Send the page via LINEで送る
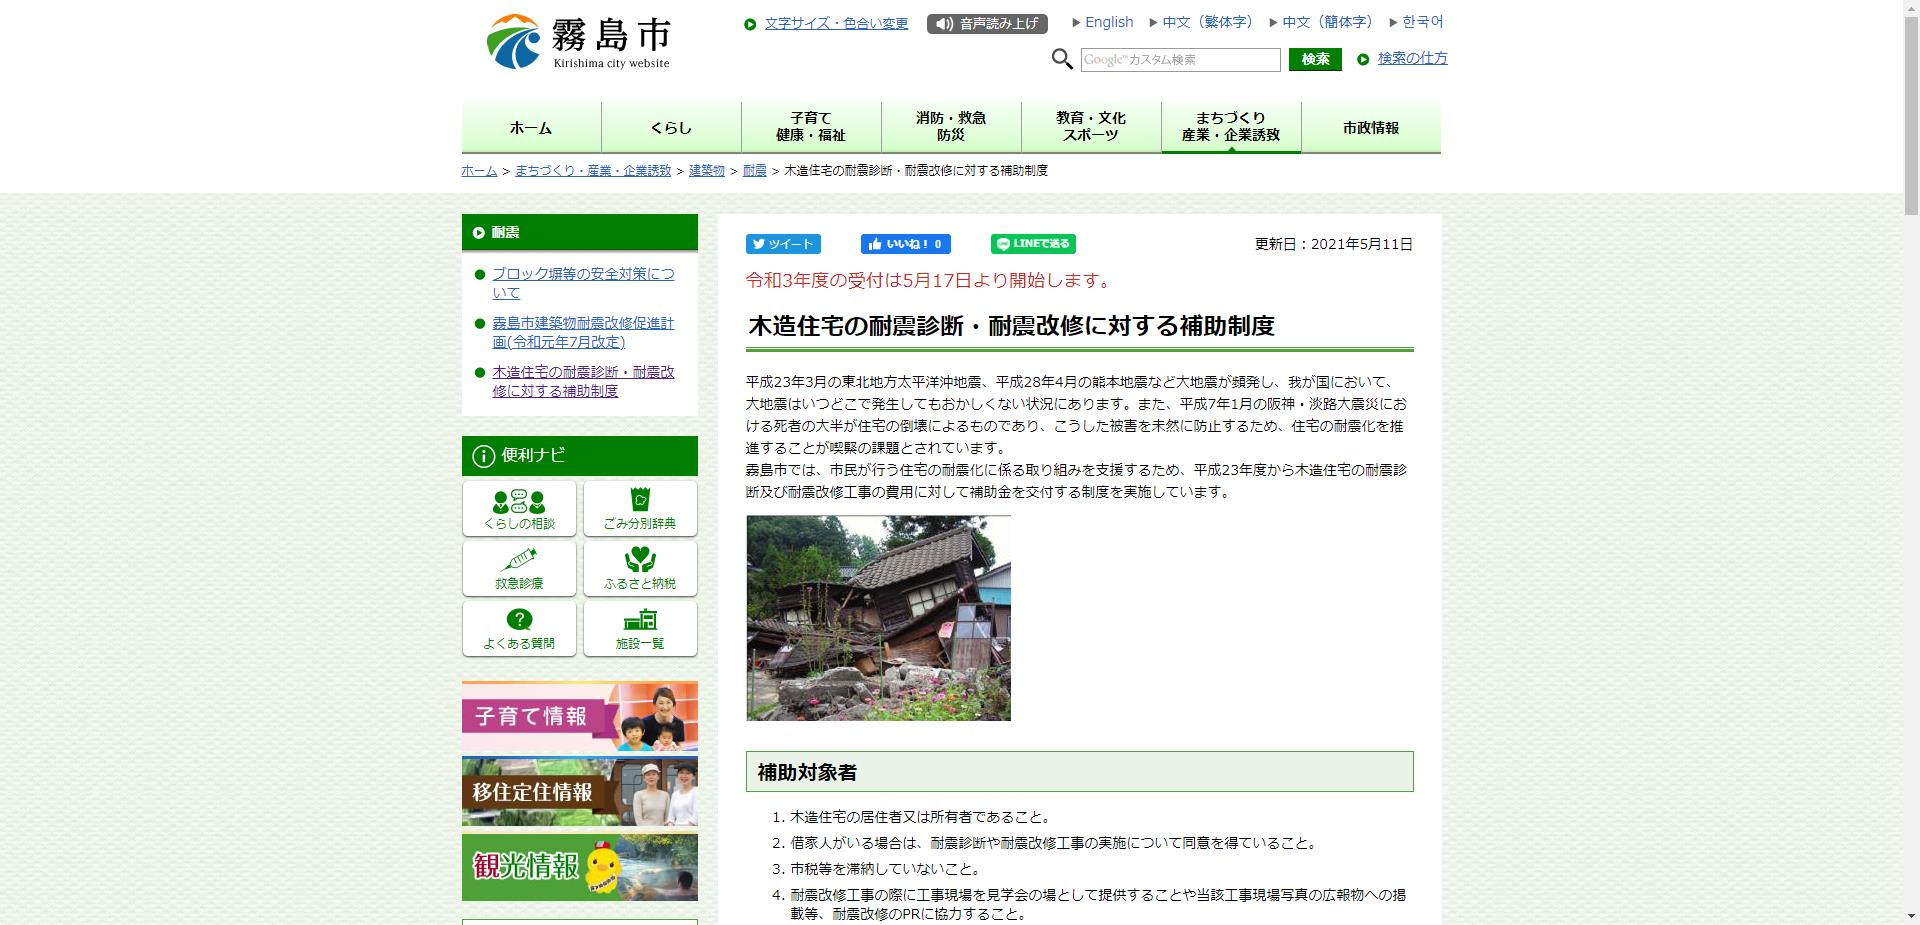 pyautogui.click(x=1032, y=243)
